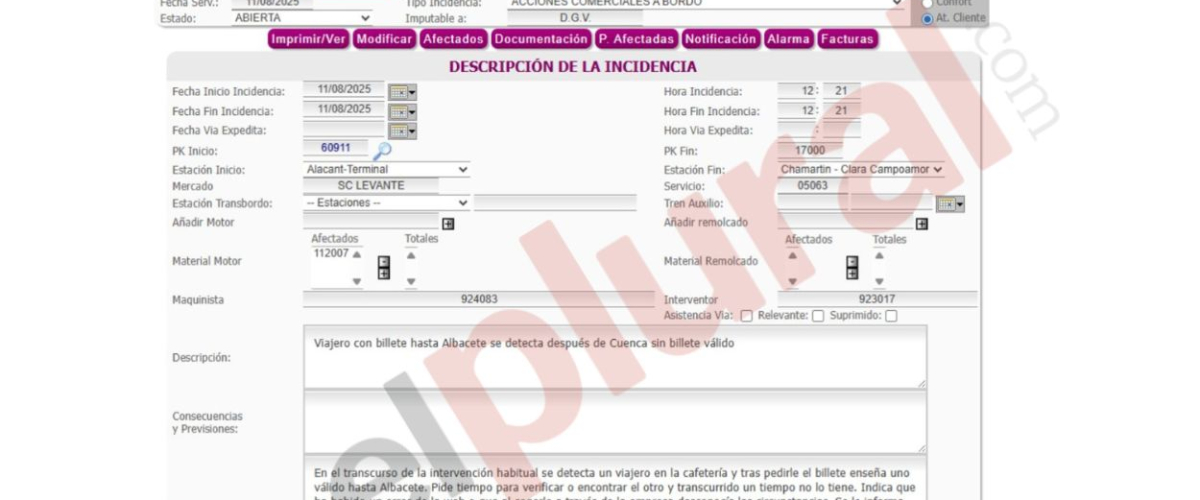Viewport: 1200px width, 500px height.
Task: Enable the Suprimido checkbox
Action: 891,316
